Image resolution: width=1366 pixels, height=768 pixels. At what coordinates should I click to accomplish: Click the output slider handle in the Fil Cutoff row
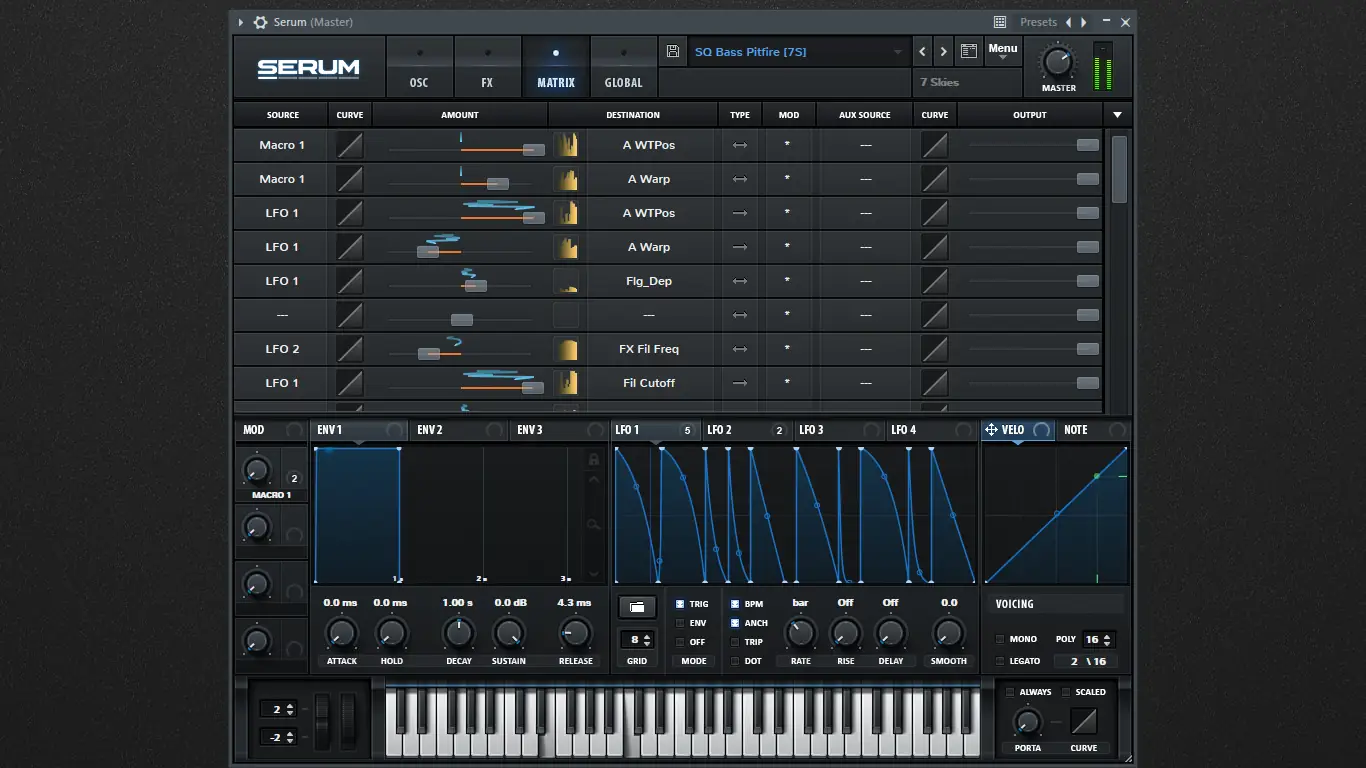click(x=1087, y=383)
